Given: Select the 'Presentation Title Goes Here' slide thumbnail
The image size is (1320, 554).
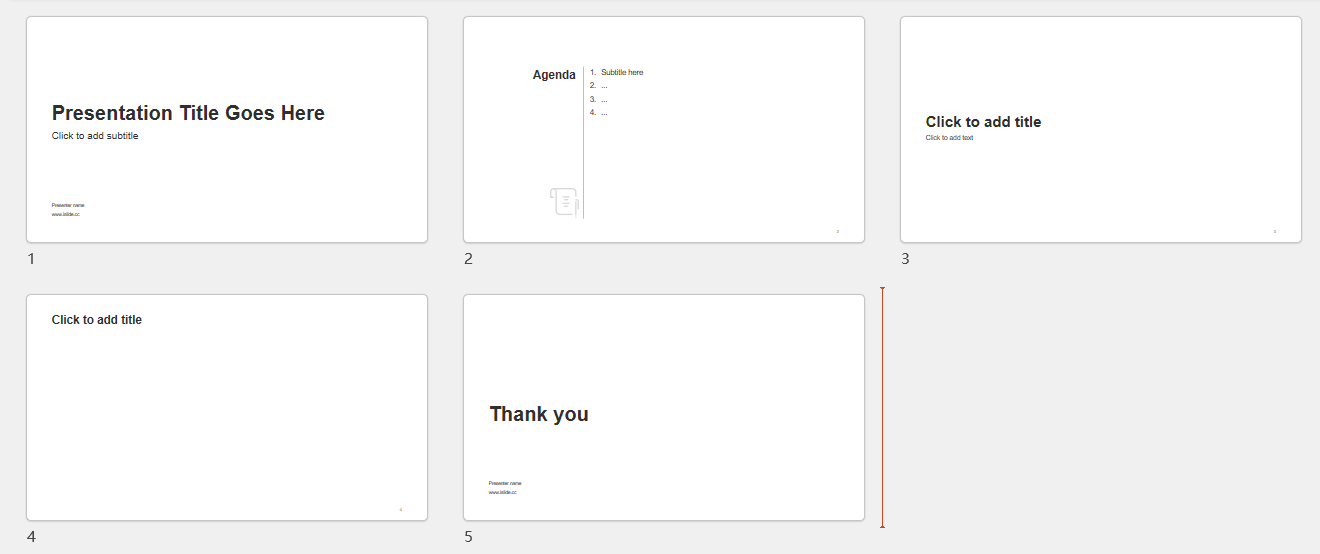Looking at the screenshot, I should [x=227, y=129].
